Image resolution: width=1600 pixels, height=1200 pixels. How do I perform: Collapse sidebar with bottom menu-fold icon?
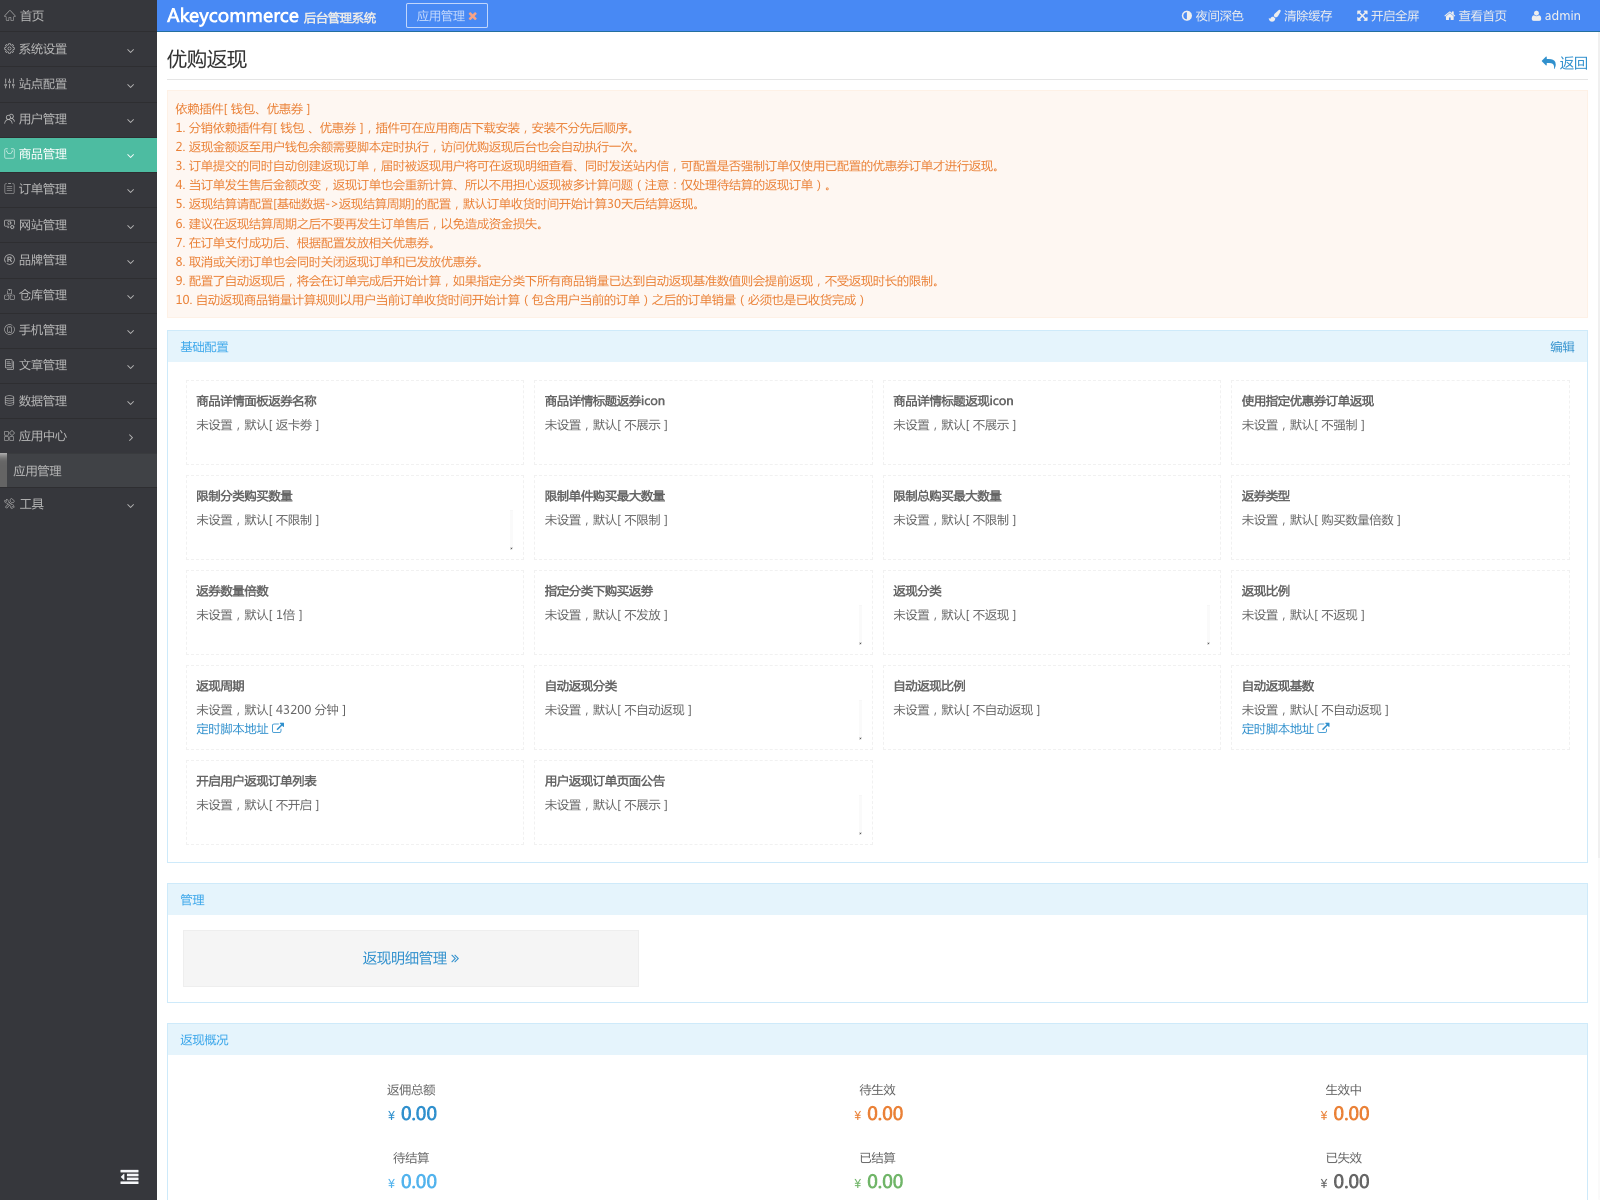coord(129,1177)
